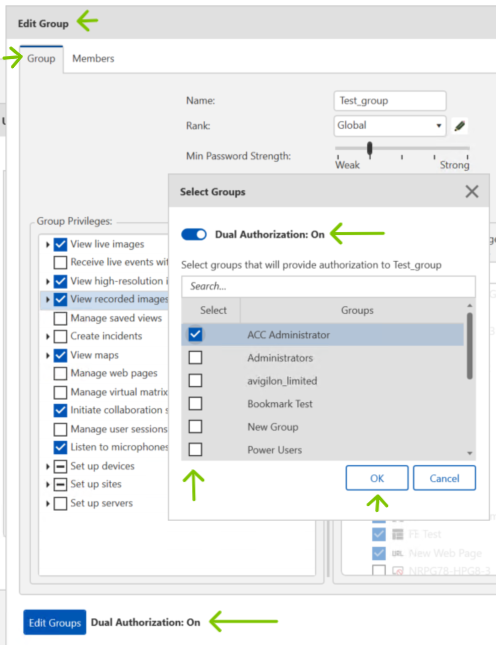This screenshot has width=496, height=645.
Task: Check Manage web pages privilege
Action: click(60, 374)
